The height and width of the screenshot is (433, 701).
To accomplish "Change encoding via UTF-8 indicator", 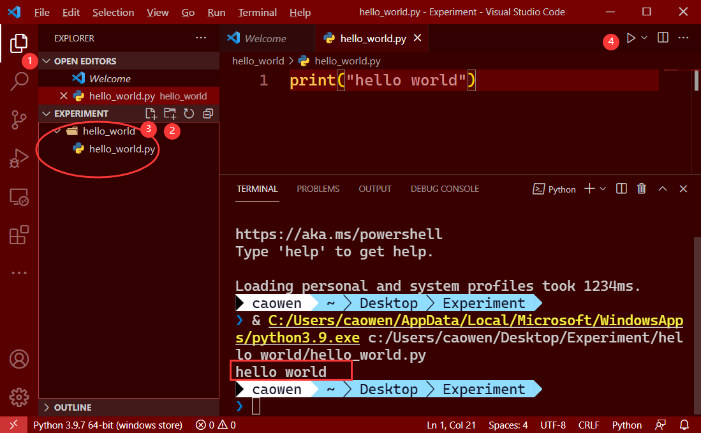I will pos(553,425).
